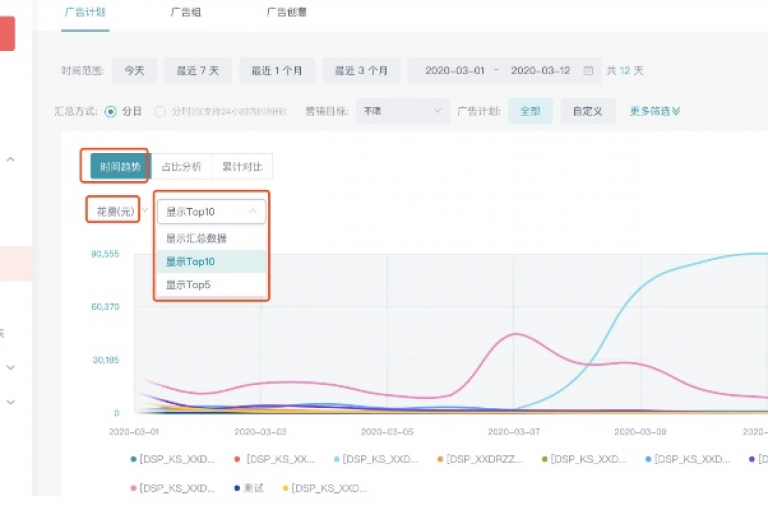The width and height of the screenshot is (768, 510).
Task: Toggle the dark teal first legend series
Action: (172, 459)
